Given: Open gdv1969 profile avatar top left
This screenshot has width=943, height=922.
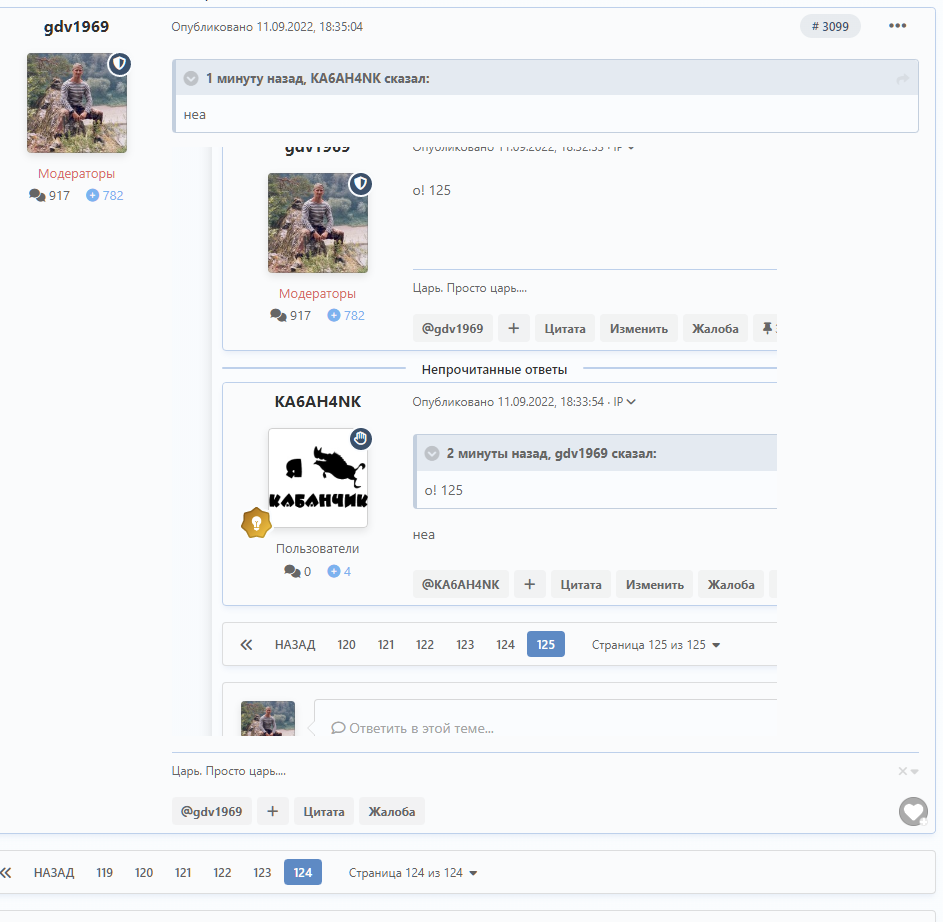Looking at the screenshot, I should pyautogui.click(x=77, y=103).
